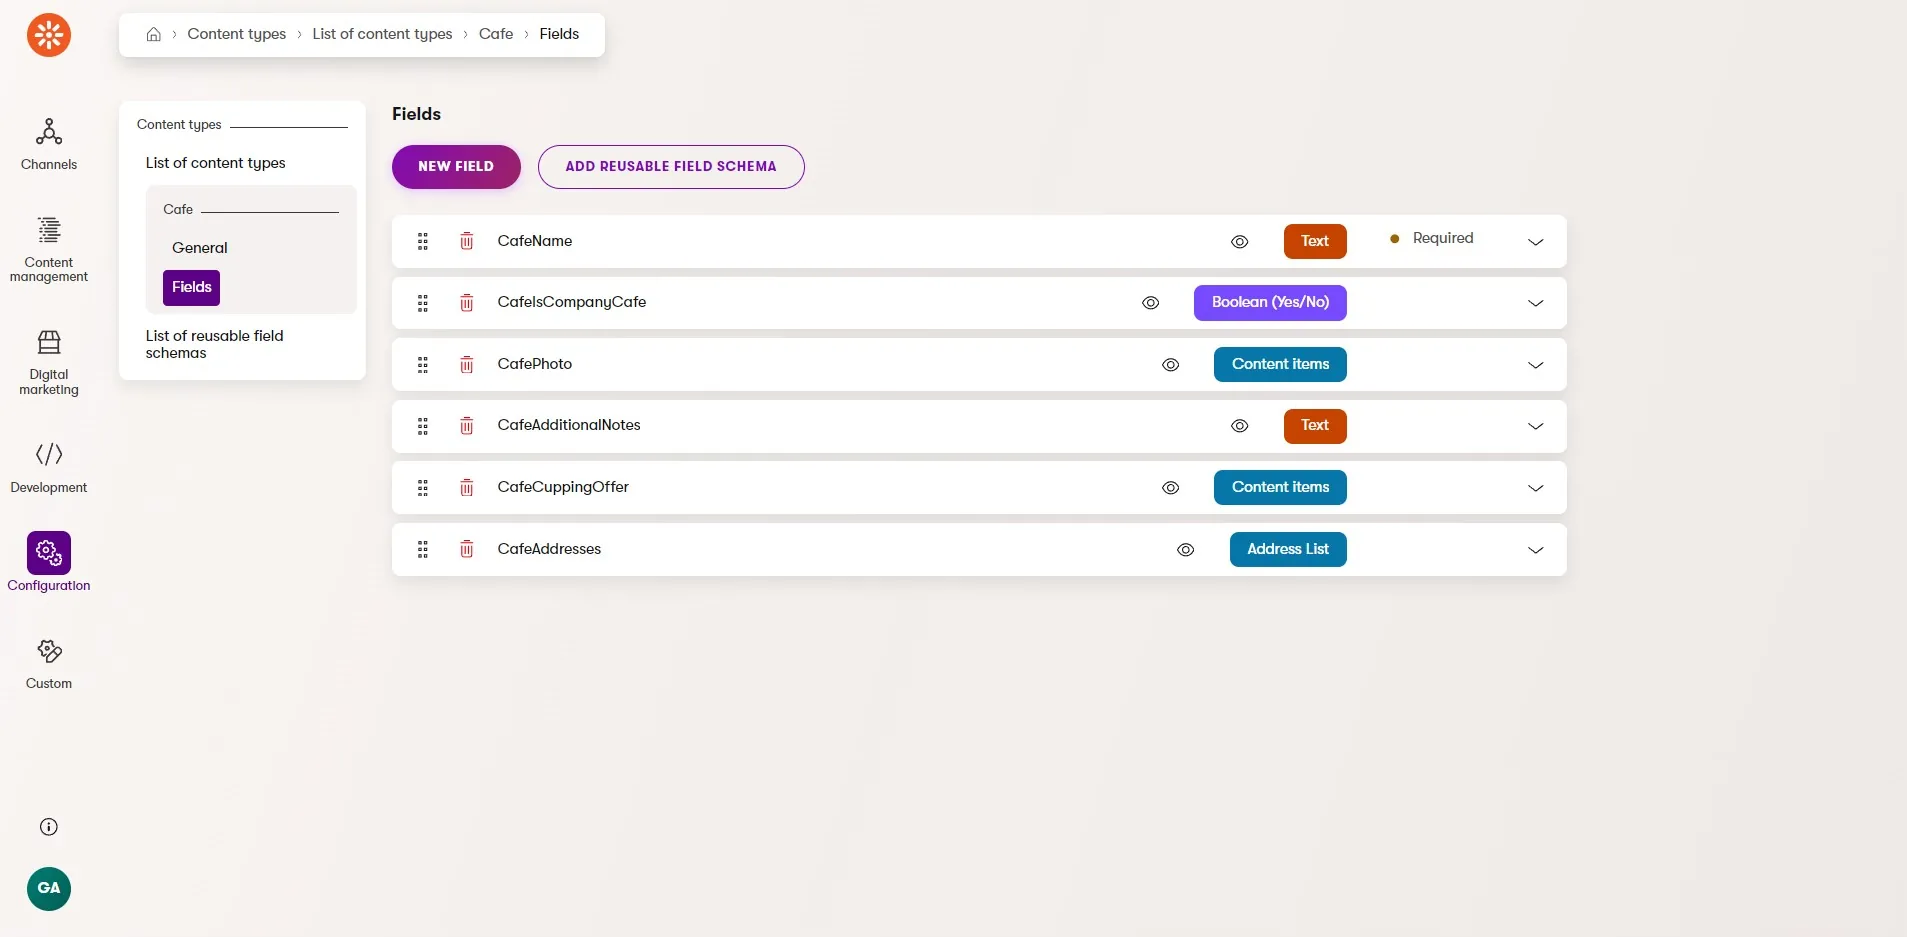Delete the CafeIsCompanyCafe field
1907x937 pixels.
coord(466,302)
